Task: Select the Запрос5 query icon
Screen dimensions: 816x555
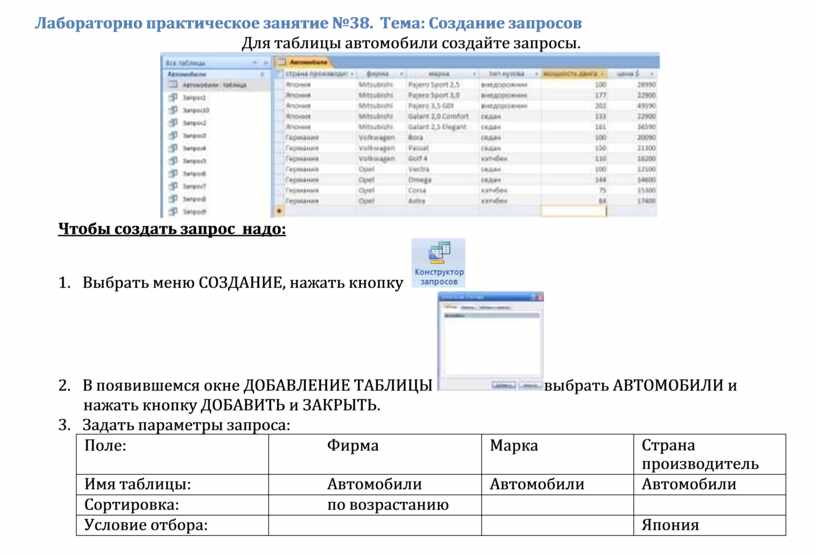Action: [173, 160]
